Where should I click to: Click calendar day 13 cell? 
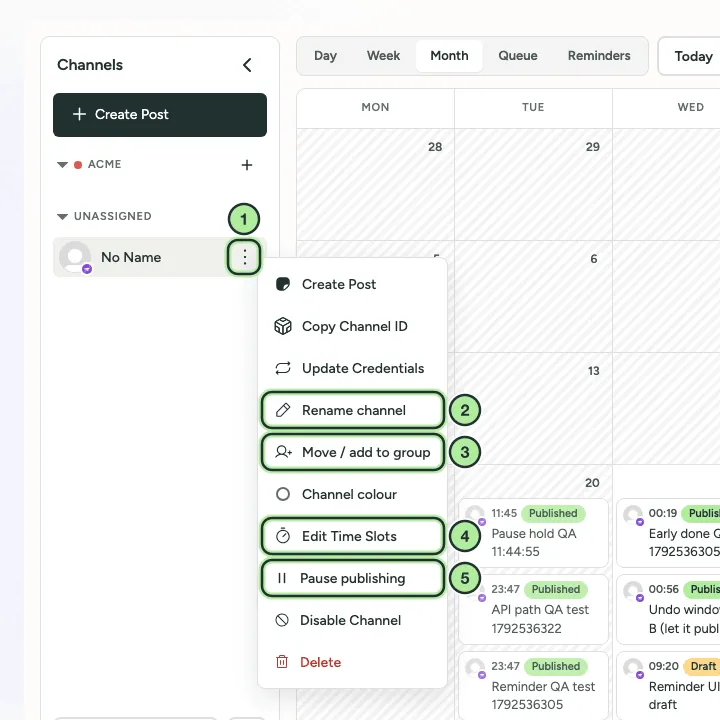click(533, 408)
